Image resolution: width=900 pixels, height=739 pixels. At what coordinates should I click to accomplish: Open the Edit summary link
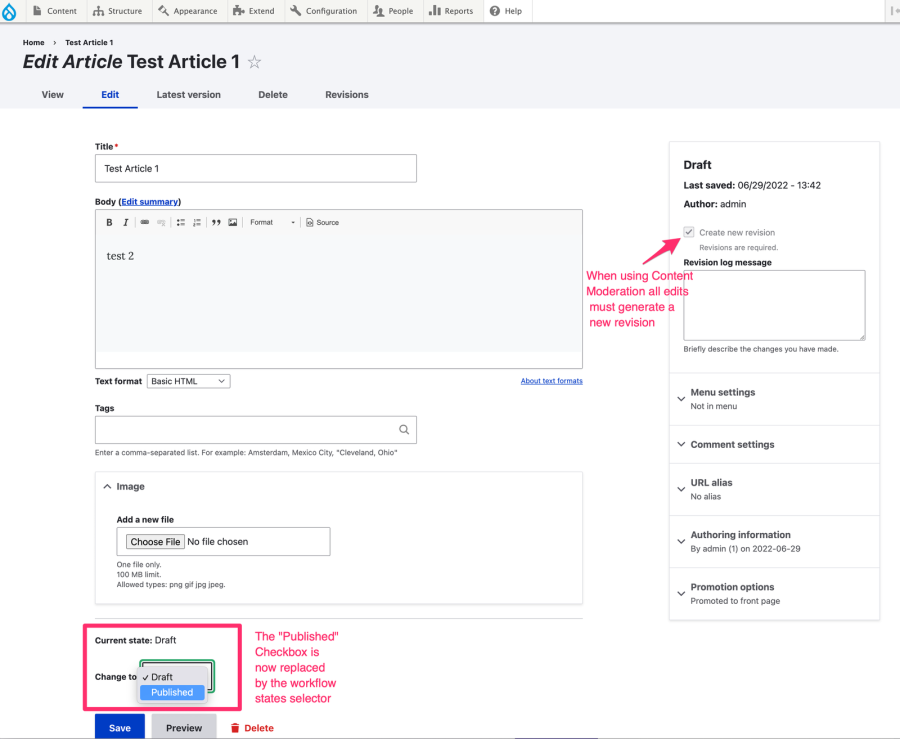(150, 202)
